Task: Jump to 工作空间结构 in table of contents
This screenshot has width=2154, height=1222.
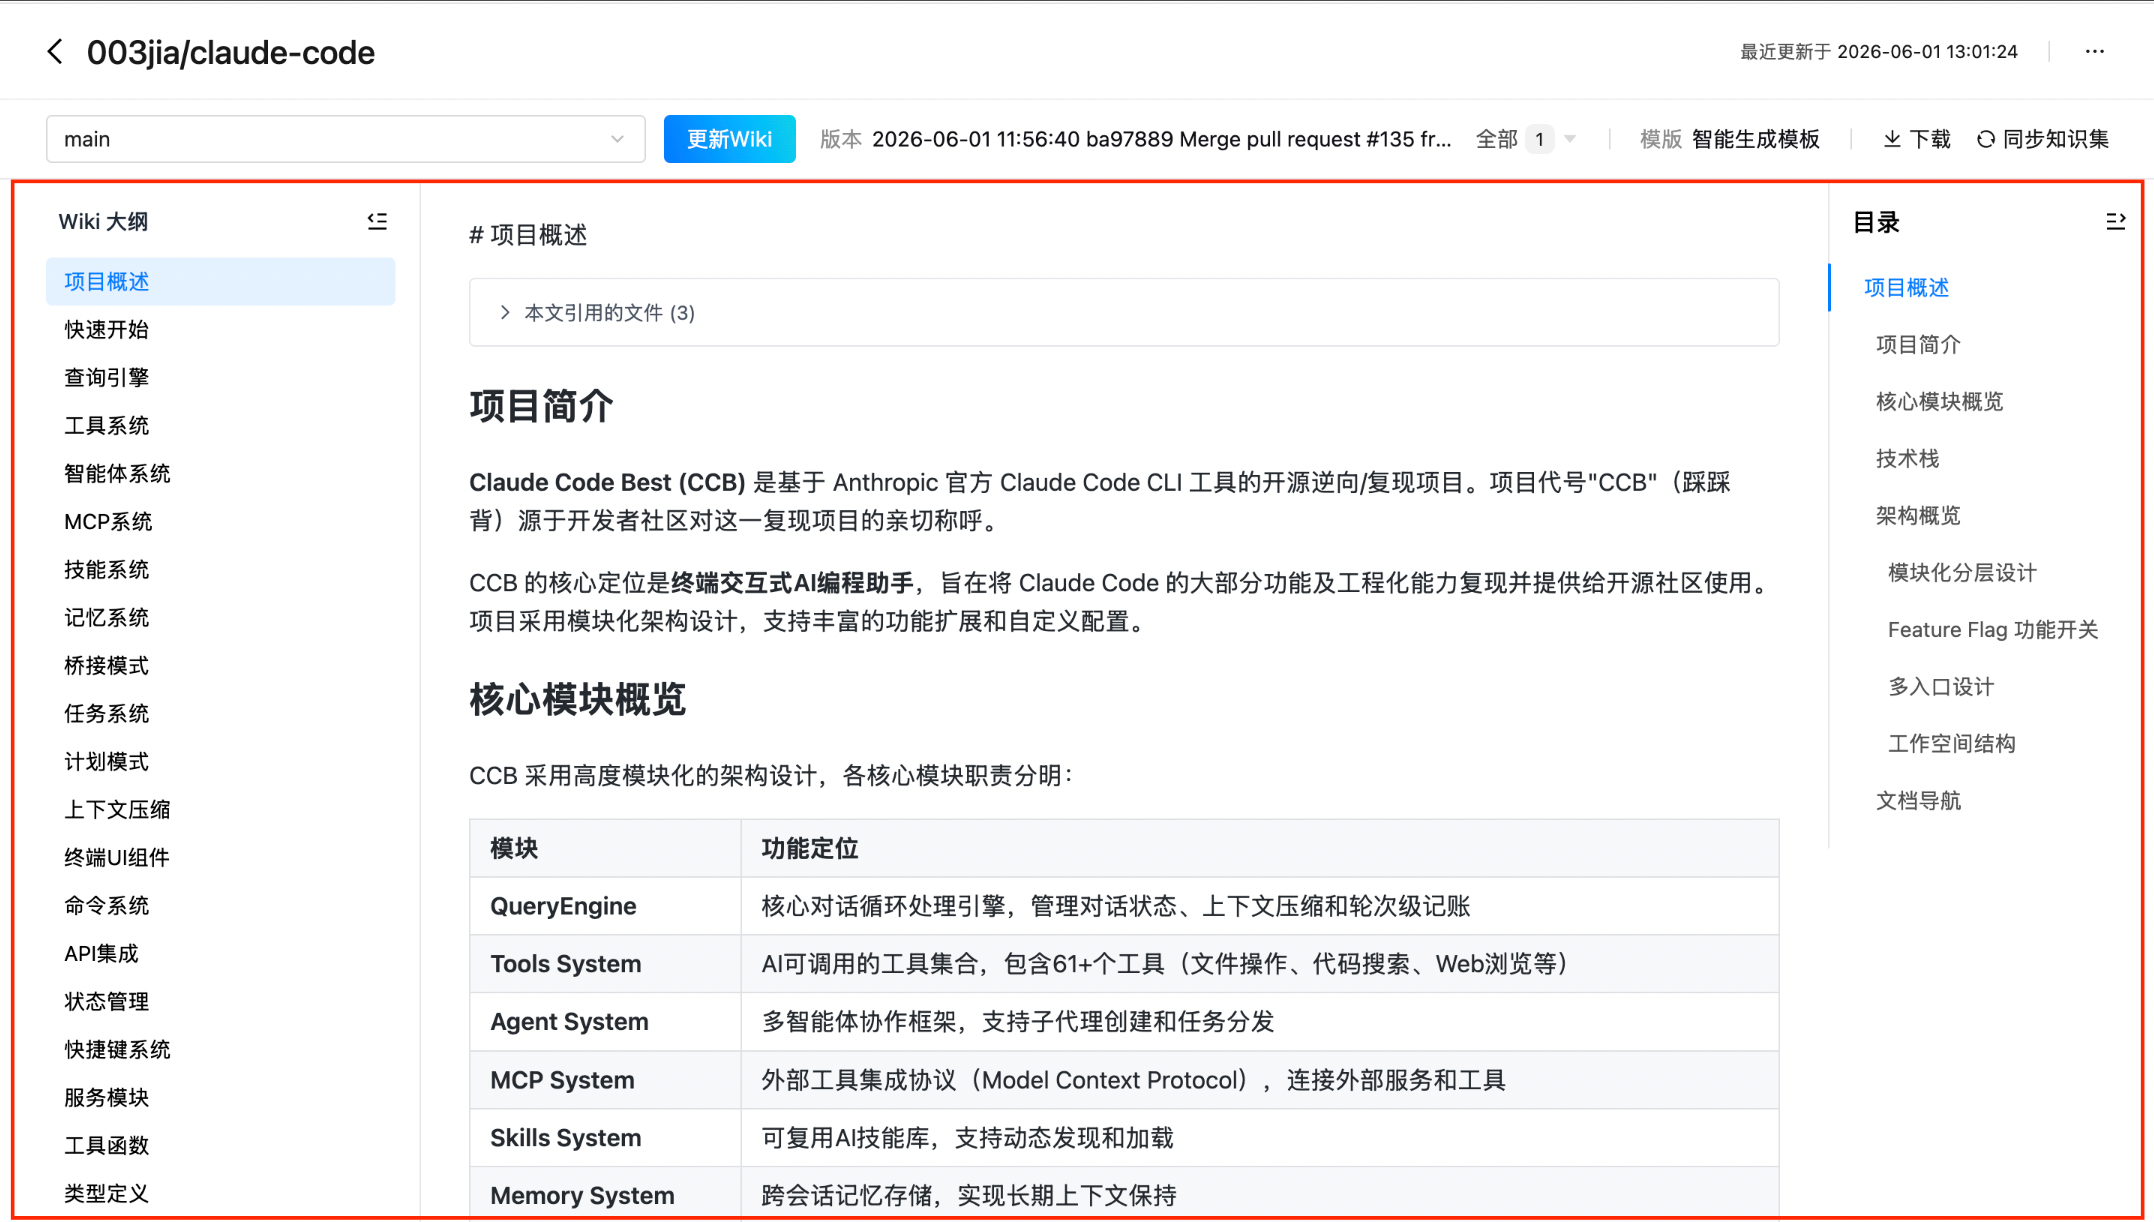Action: [x=1951, y=744]
